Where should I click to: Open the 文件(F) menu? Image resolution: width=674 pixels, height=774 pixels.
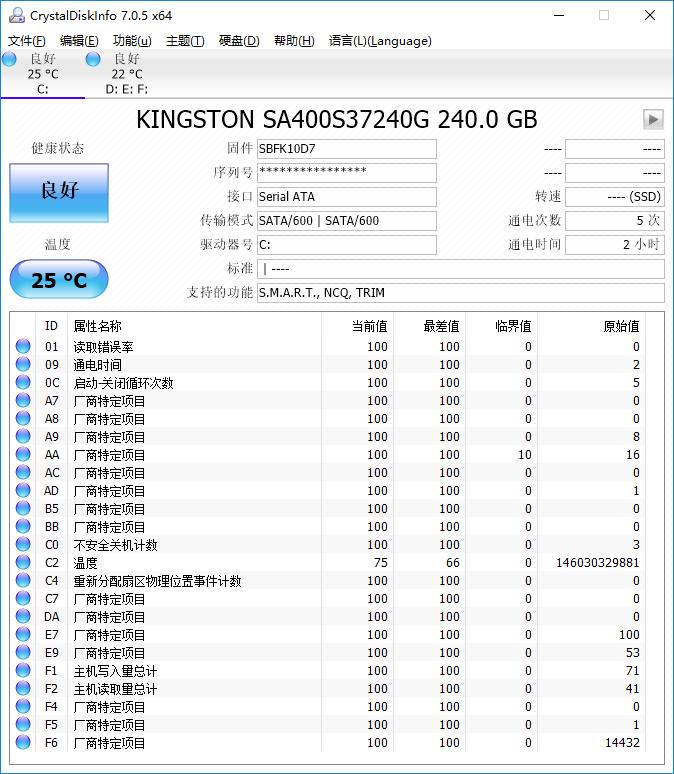tap(27, 41)
